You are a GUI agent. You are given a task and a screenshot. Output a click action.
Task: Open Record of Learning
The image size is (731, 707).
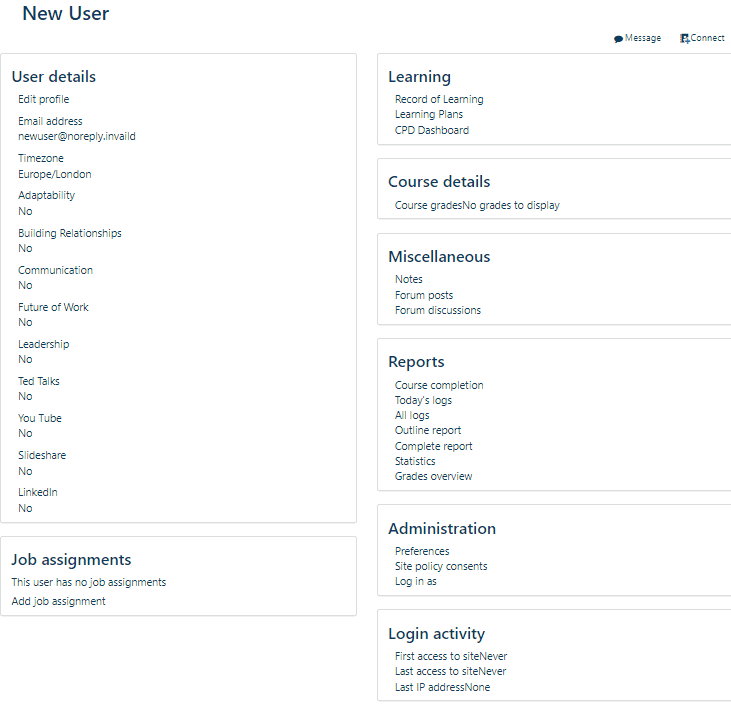point(439,99)
